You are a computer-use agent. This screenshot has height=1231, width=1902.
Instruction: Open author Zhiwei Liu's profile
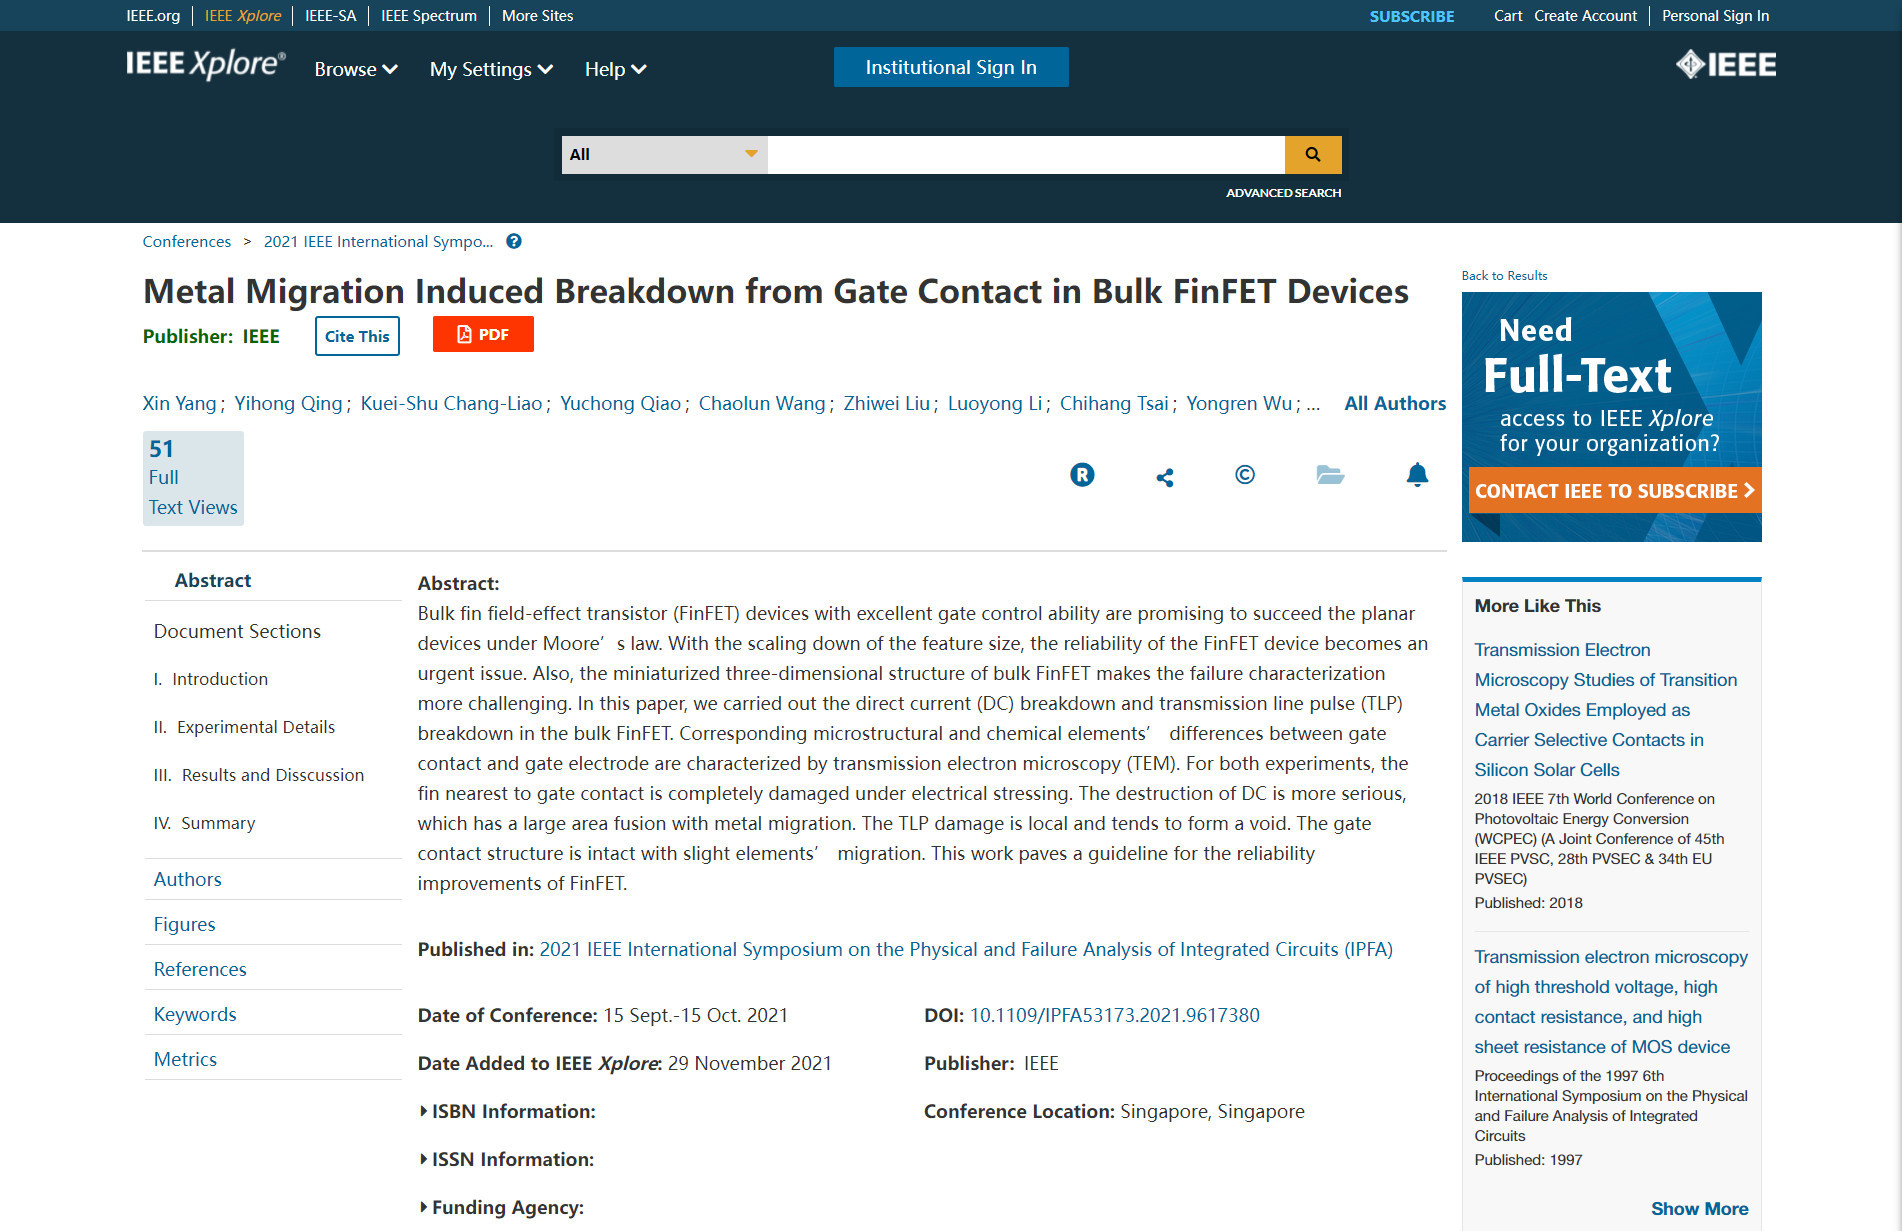886,403
